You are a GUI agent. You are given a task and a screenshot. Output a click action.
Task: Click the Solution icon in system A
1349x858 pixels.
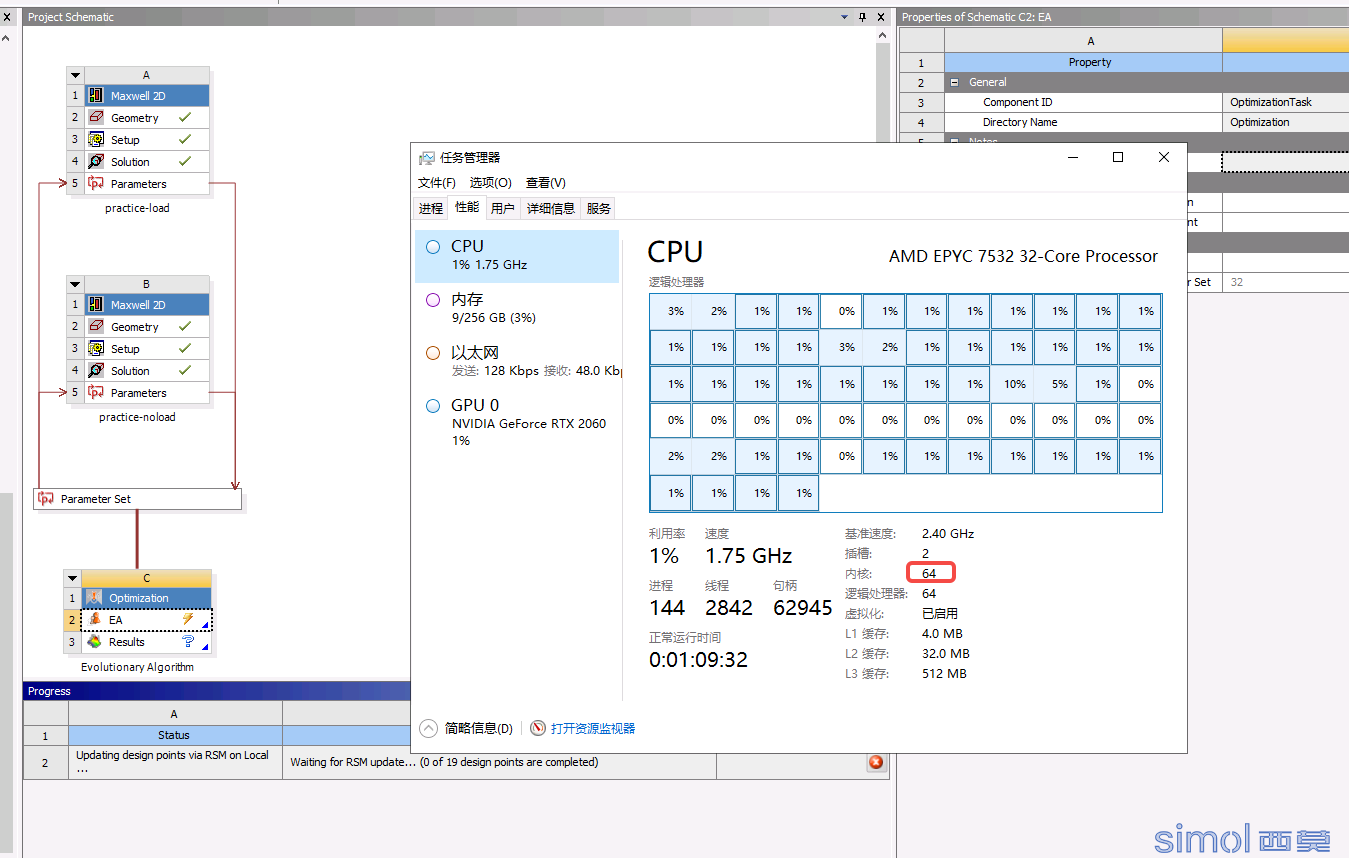tap(96, 162)
